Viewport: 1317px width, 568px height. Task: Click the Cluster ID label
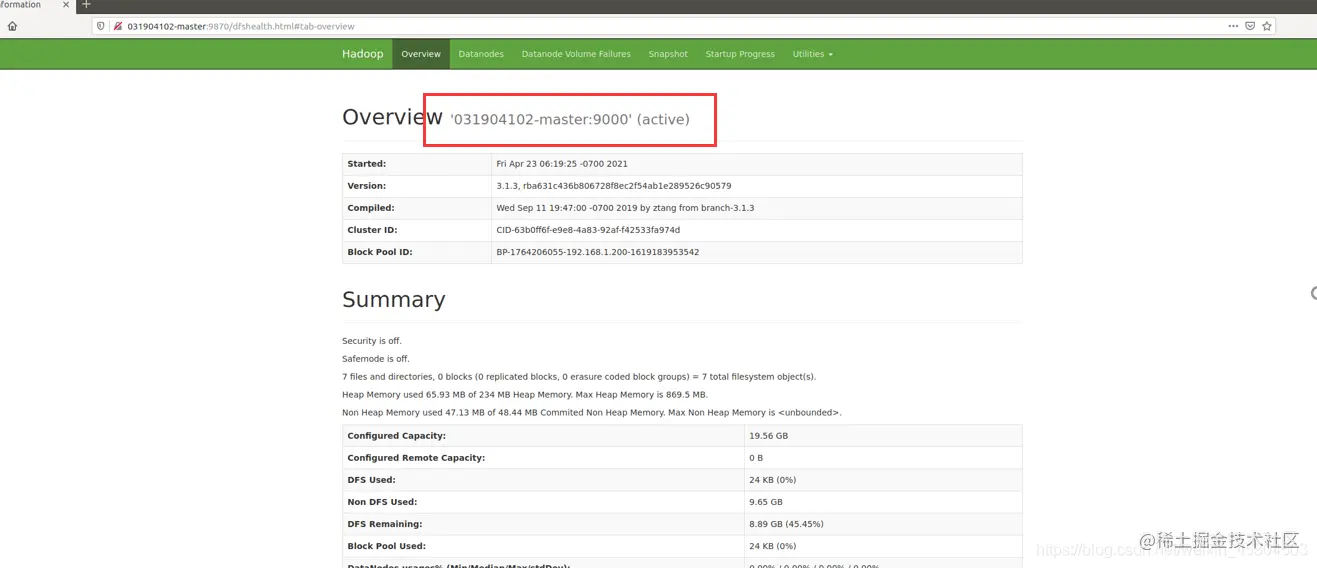[373, 230]
